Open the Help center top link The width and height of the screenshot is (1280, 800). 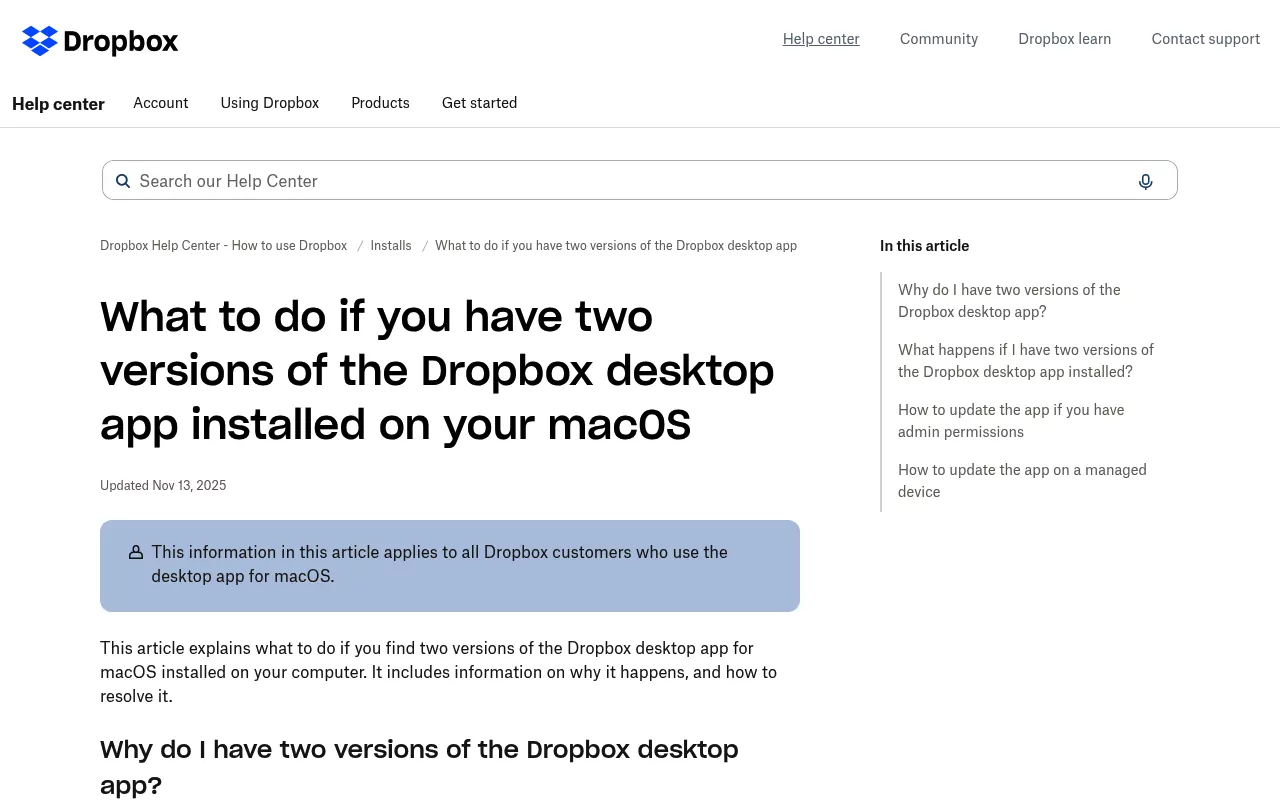821,39
